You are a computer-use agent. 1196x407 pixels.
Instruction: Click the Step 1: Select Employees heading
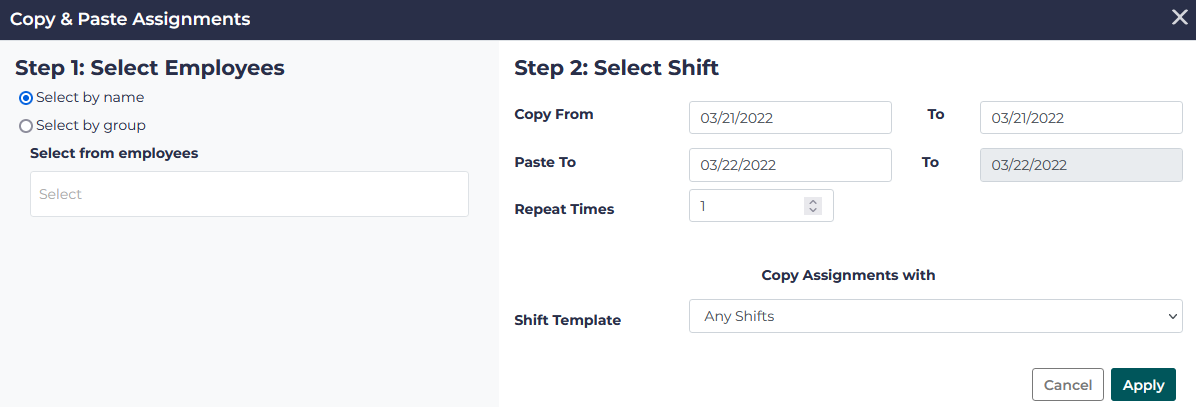pos(150,68)
